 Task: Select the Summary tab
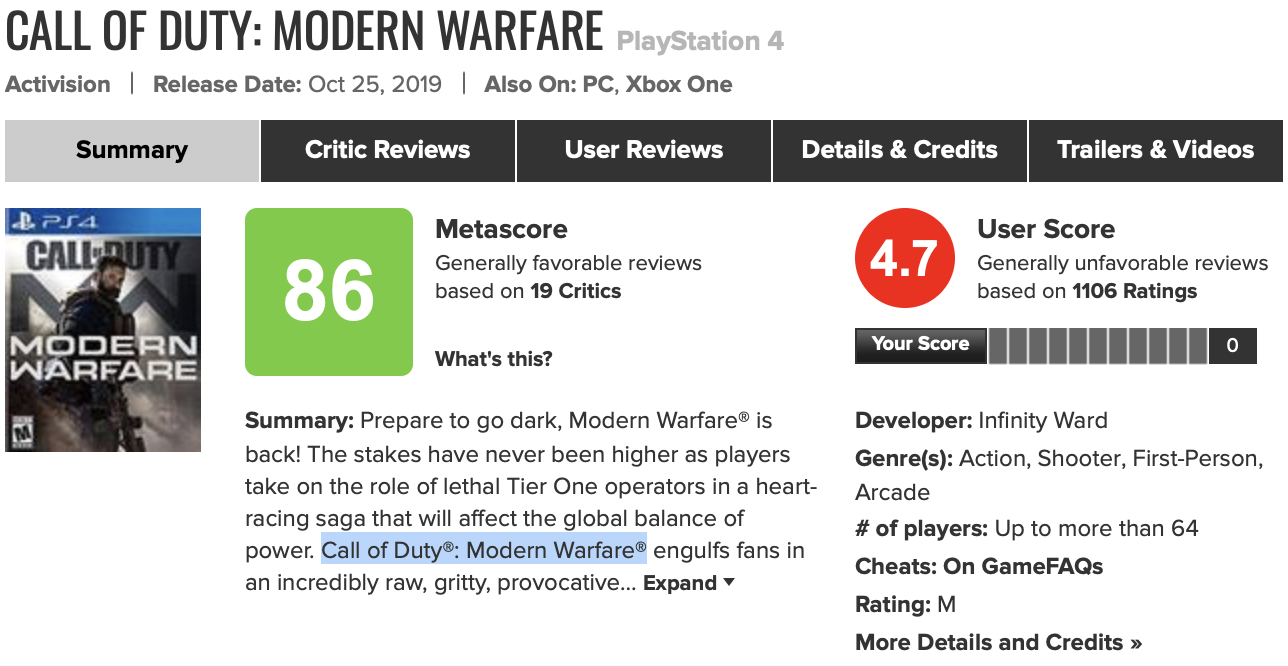click(132, 150)
